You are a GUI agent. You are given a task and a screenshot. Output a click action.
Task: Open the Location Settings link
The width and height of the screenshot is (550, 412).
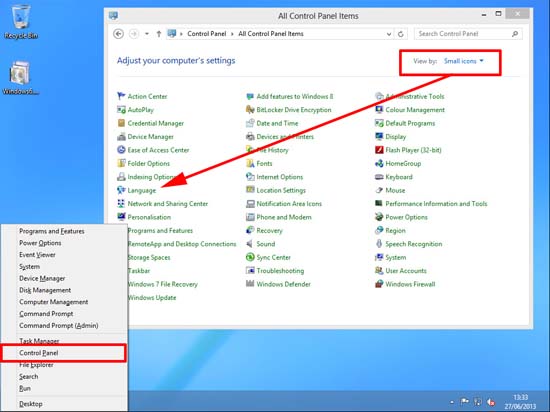point(281,190)
